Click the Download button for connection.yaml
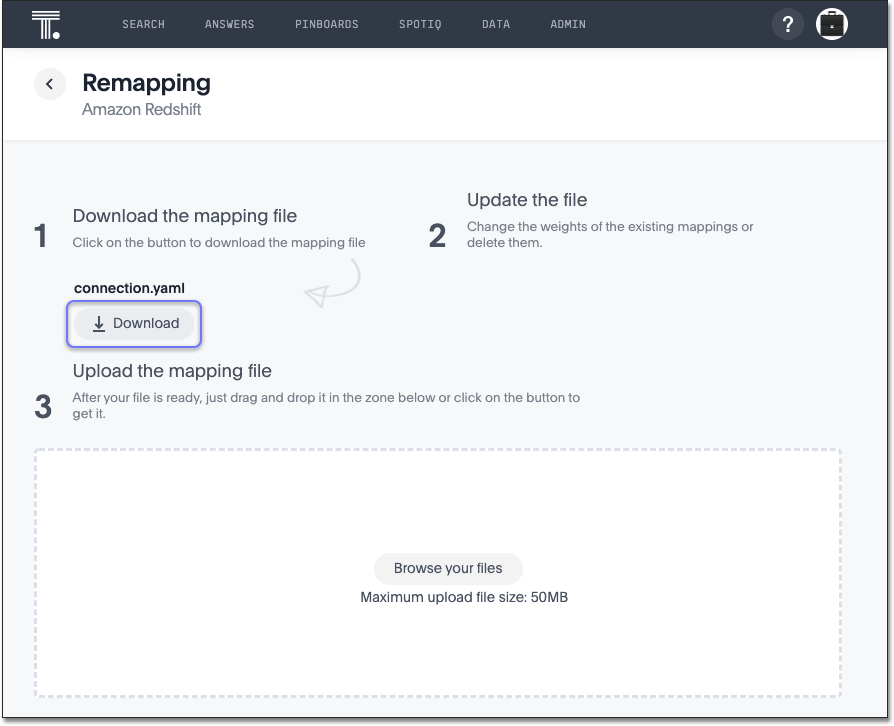The image size is (894, 726). coord(134,323)
